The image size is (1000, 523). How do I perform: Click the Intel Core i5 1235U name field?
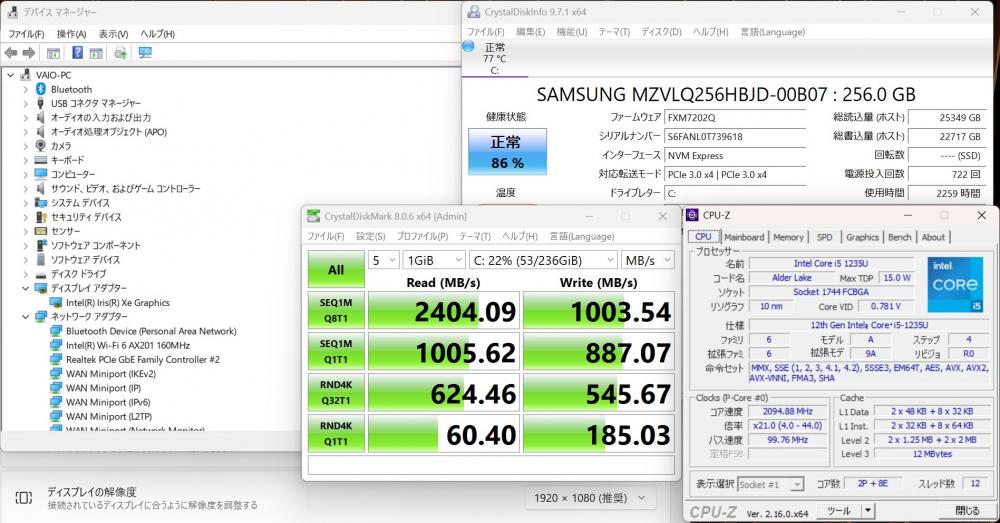(830, 263)
